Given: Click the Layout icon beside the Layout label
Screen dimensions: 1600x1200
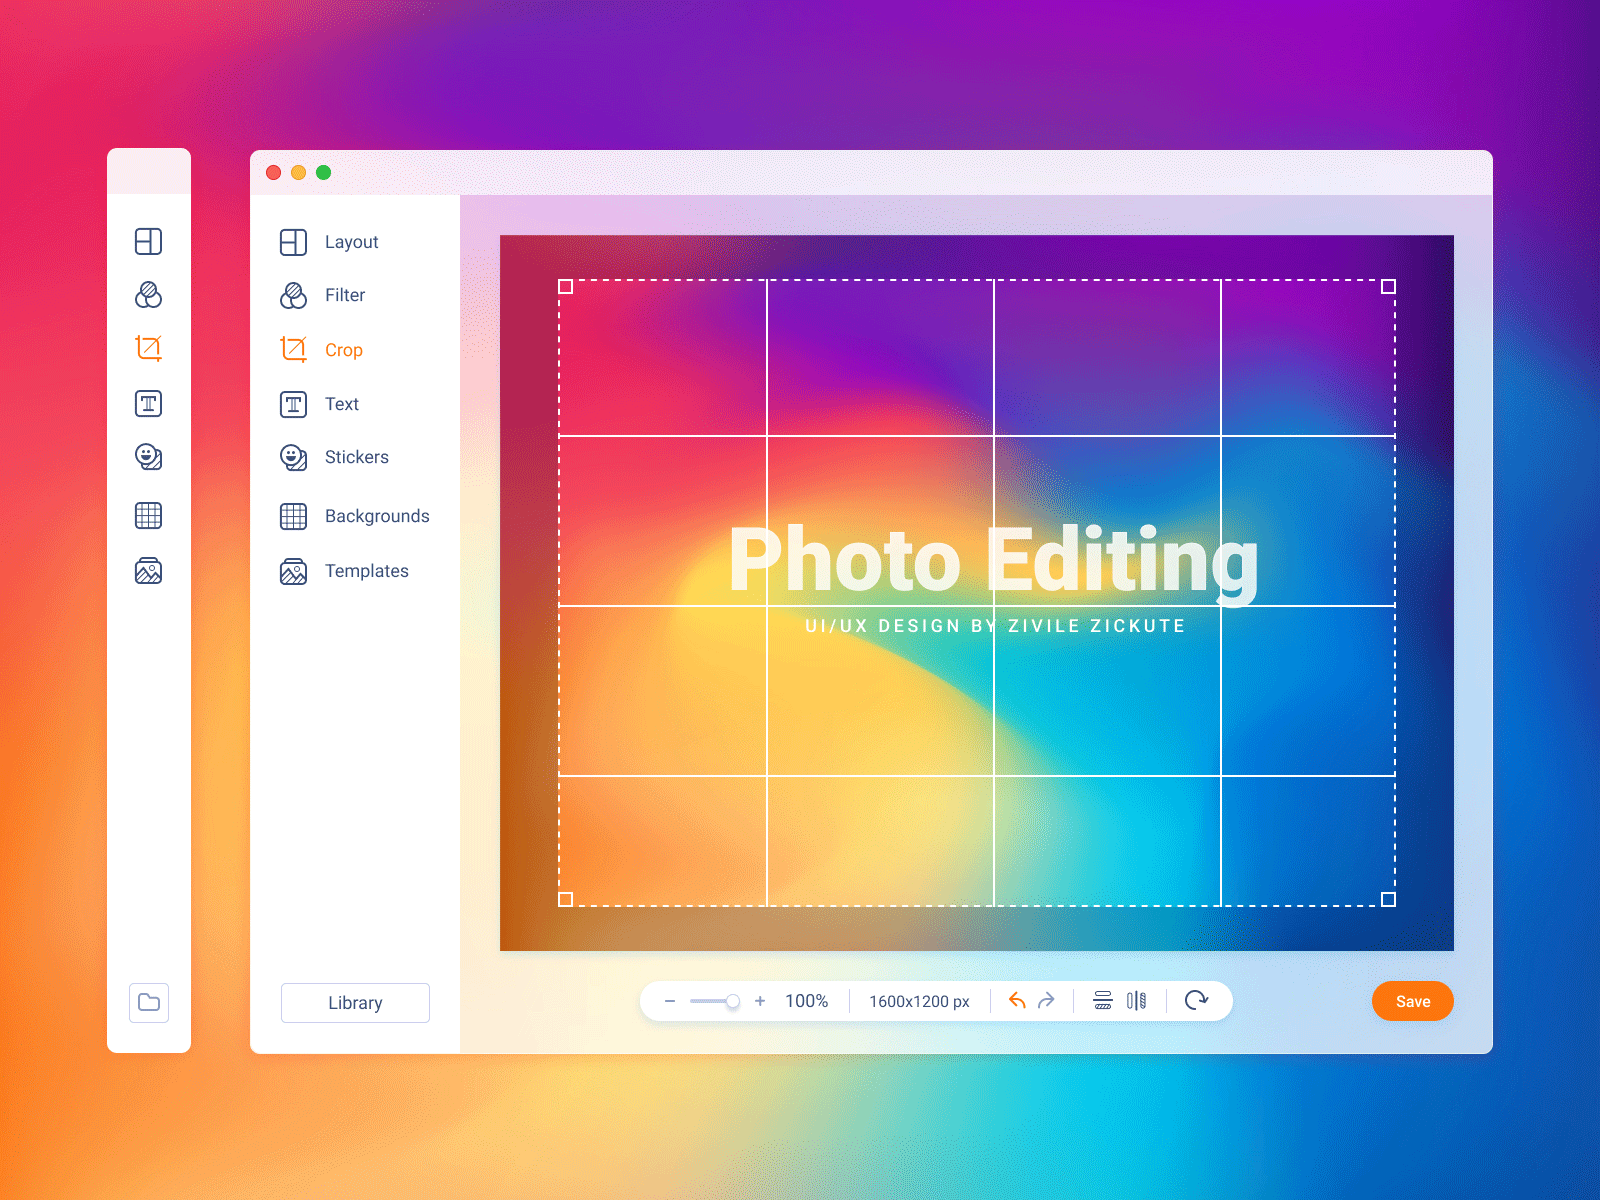Looking at the screenshot, I should pyautogui.click(x=293, y=242).
